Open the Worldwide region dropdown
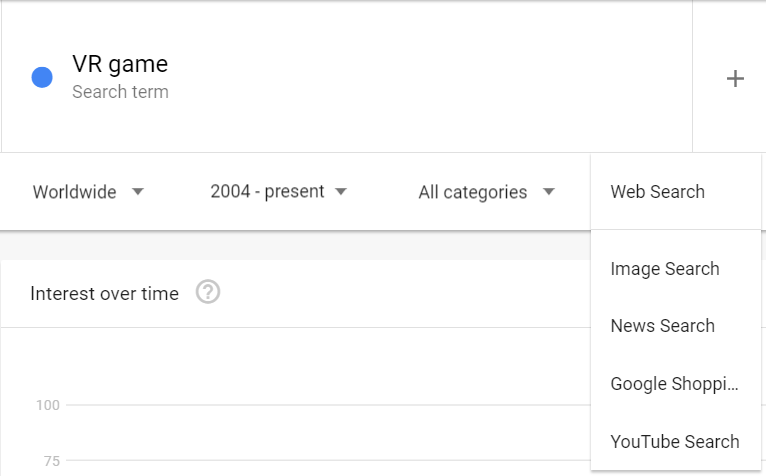This screenshot has width=766, height=476. tap(88, 192)
